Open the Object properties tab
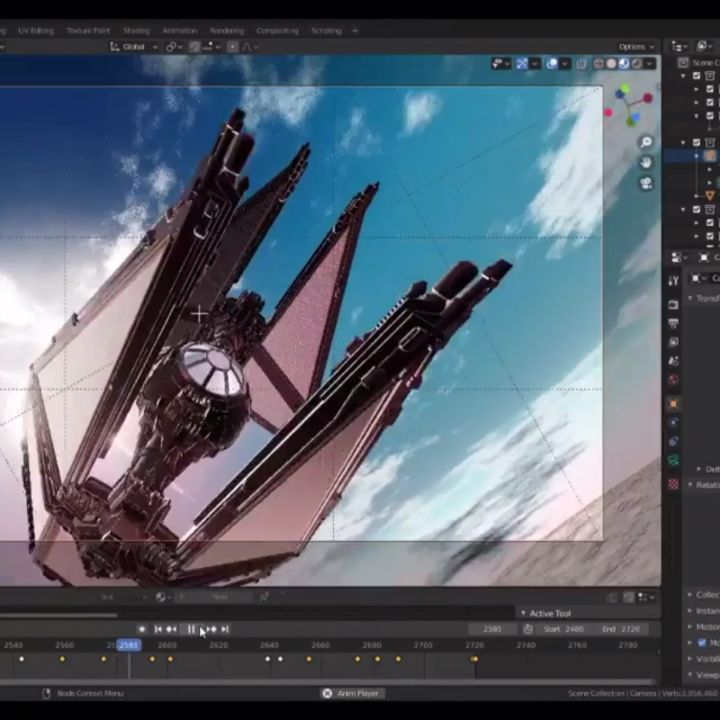Screen dimensions: 720x720 [x=673, y=404]
